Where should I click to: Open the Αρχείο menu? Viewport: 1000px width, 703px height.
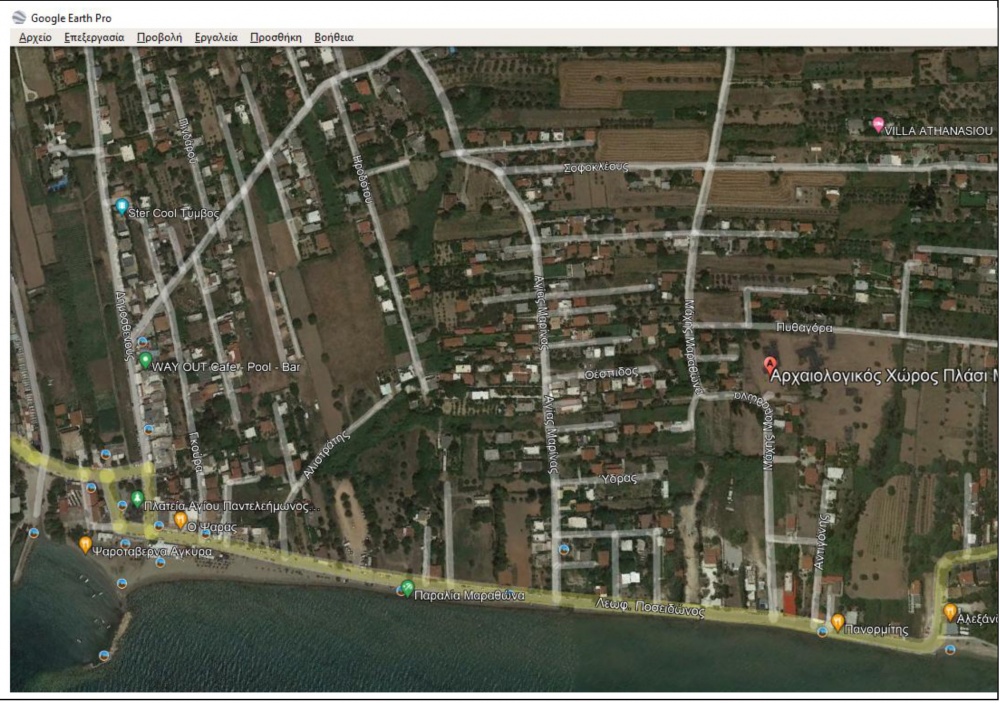35,37
